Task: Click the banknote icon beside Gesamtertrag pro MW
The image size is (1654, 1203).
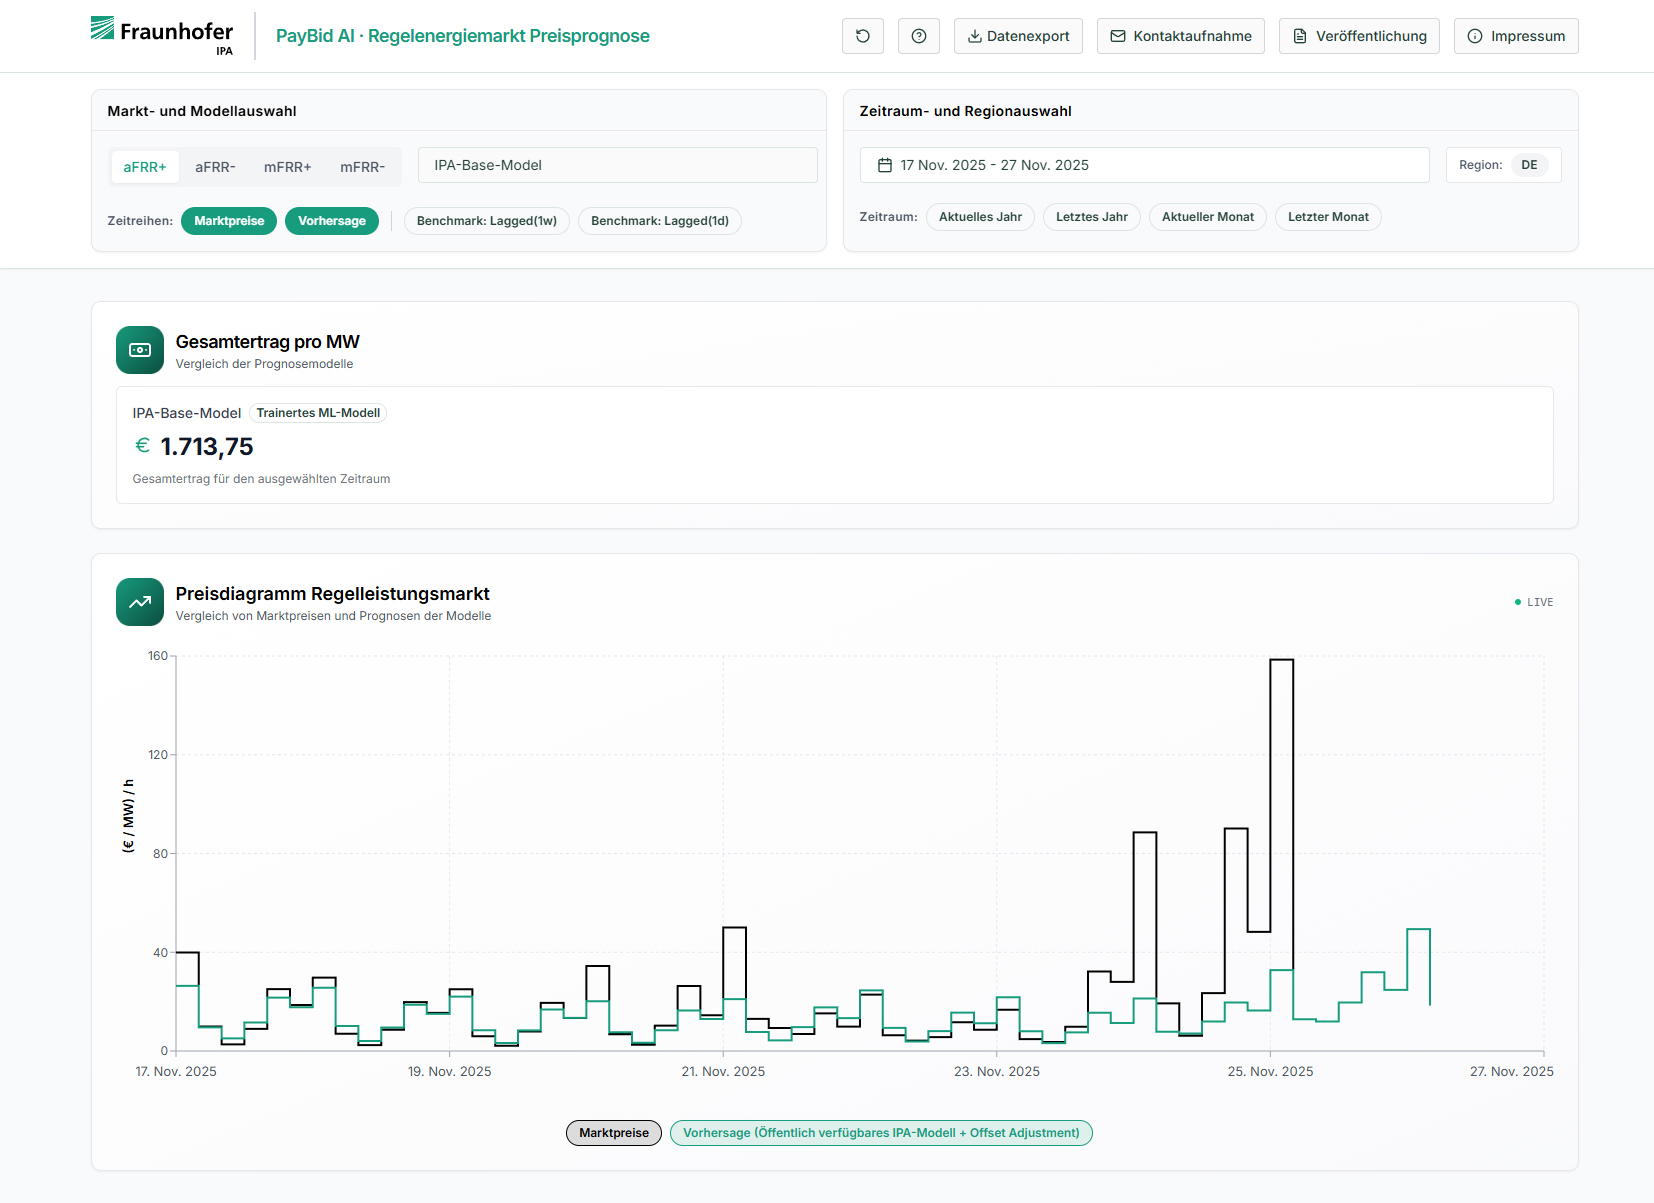Action: pos(140,350)
